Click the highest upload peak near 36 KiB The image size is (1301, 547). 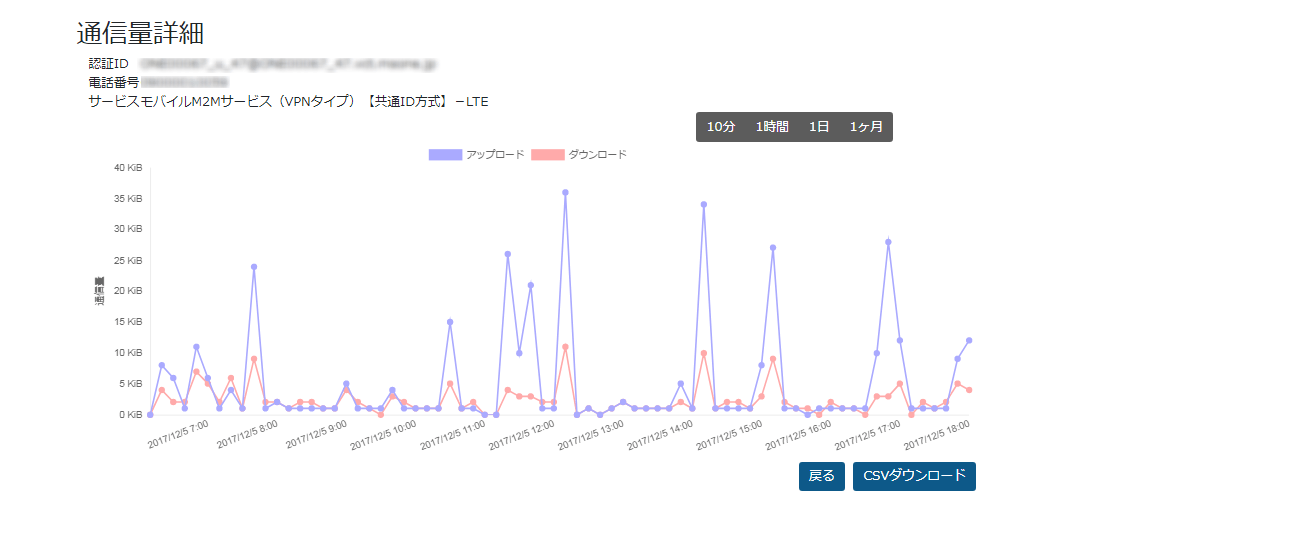[x=565, y=192]
